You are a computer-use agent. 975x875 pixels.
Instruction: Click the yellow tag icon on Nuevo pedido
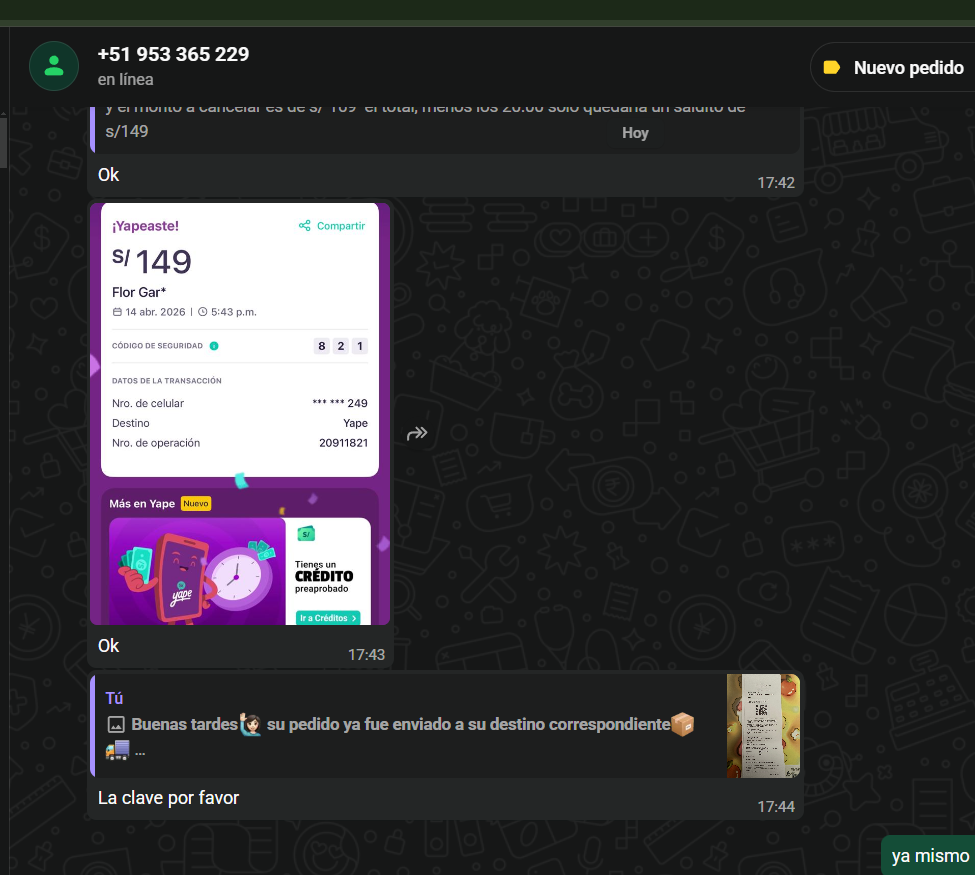(831, 68)
